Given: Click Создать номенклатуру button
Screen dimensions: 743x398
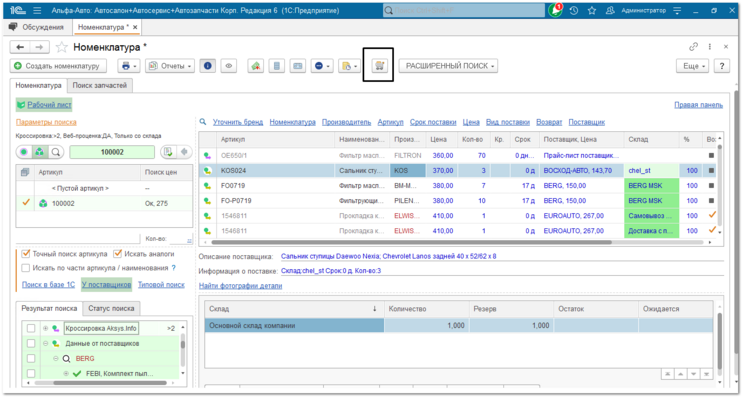Looking at the screenshot, I should (x=58, y=66).
